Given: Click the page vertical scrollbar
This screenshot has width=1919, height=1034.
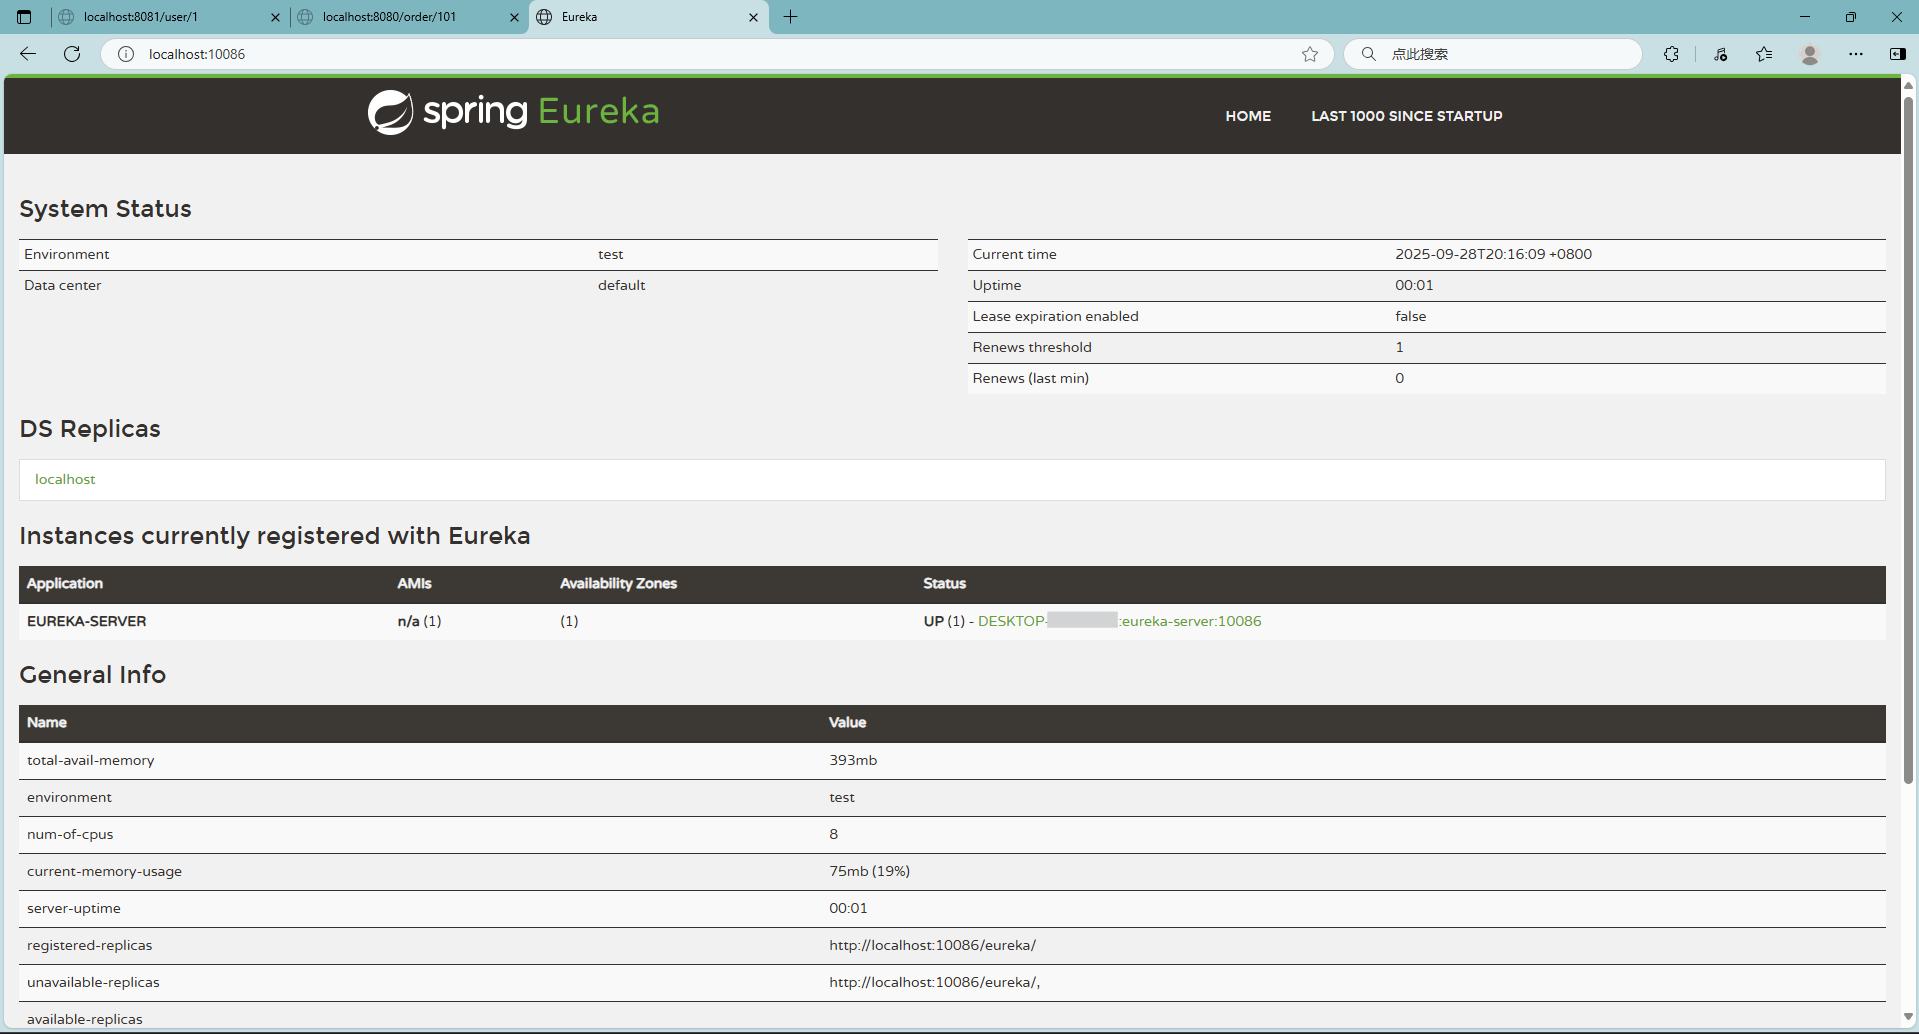Looking at the screenshot, I should pos(1908,440).
